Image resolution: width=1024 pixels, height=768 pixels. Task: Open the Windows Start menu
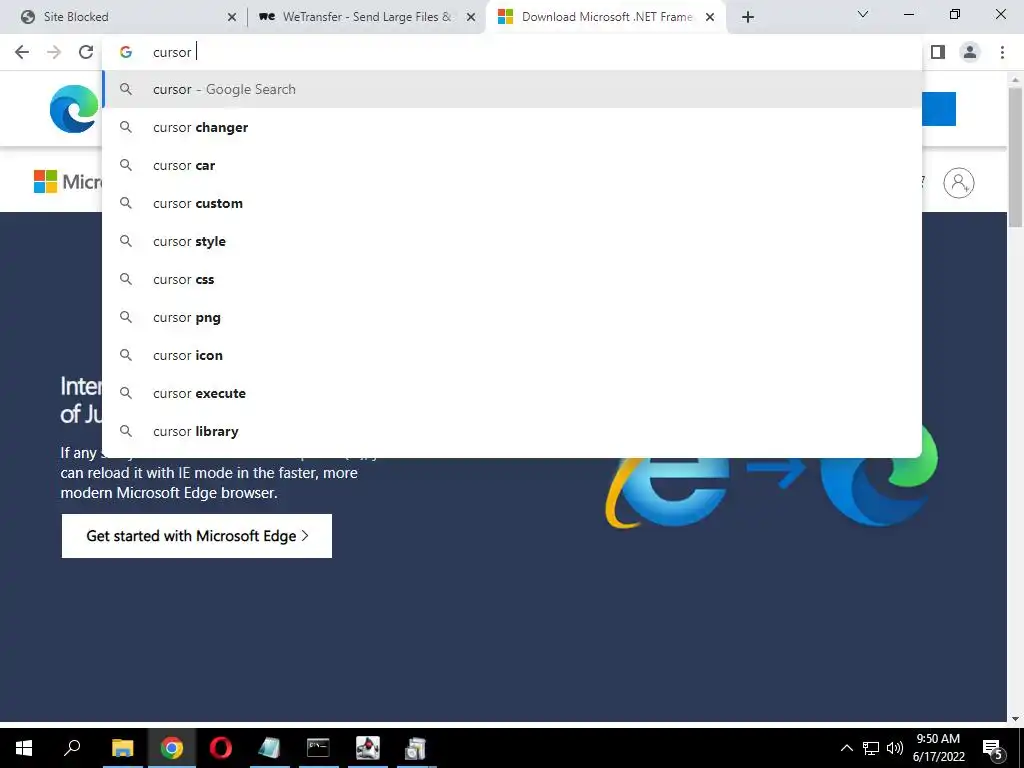[24, 748]
